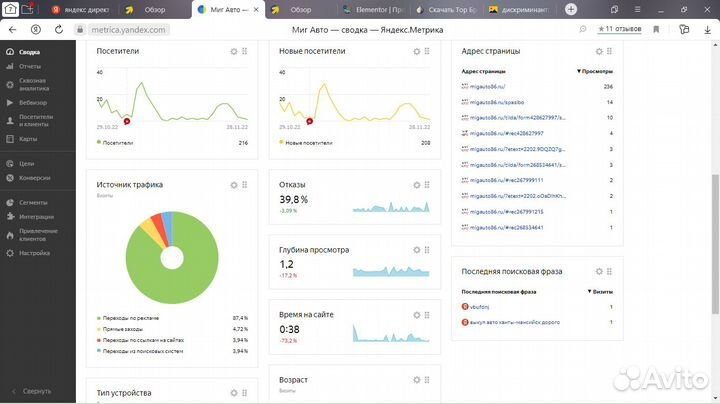
Task: Click the search phrase vbufdnj
Action: (479, 307)
